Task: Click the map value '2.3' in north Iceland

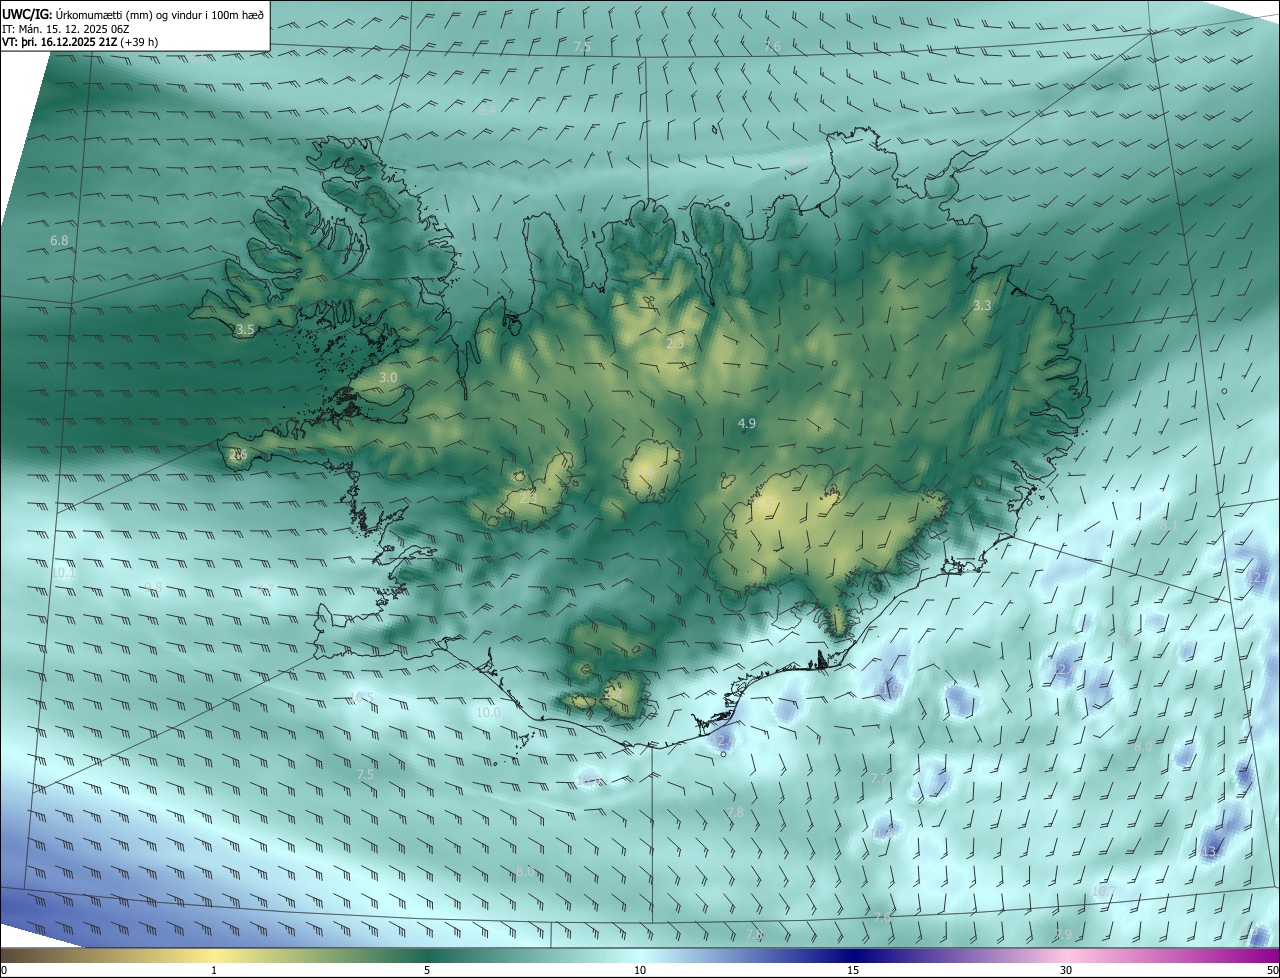Action: tap(675, 343)
